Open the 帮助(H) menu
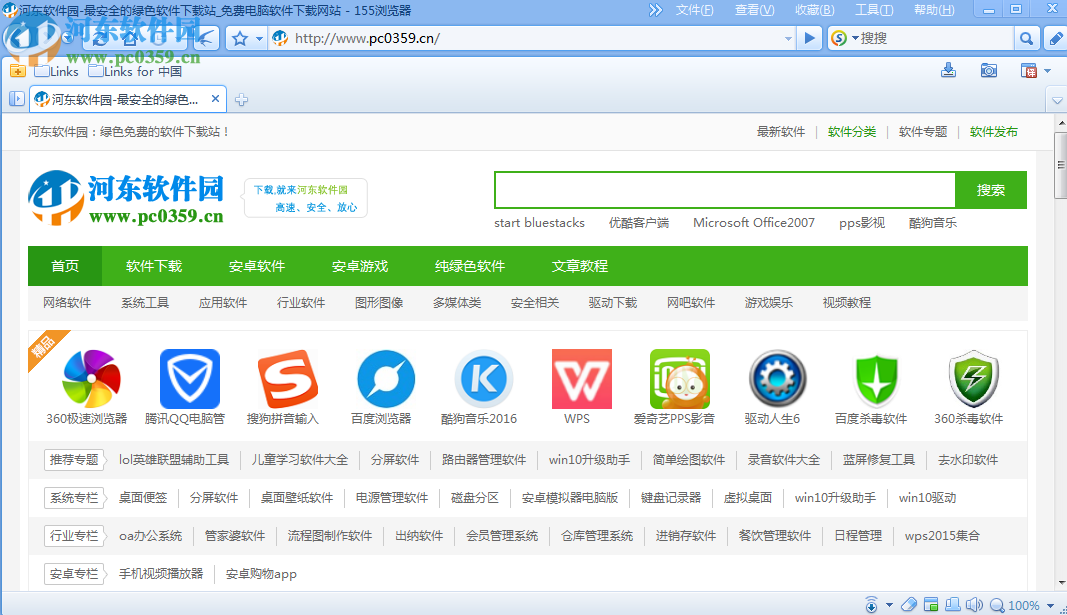The height and width of the screenshot is (615, 1067). [934, 10]
